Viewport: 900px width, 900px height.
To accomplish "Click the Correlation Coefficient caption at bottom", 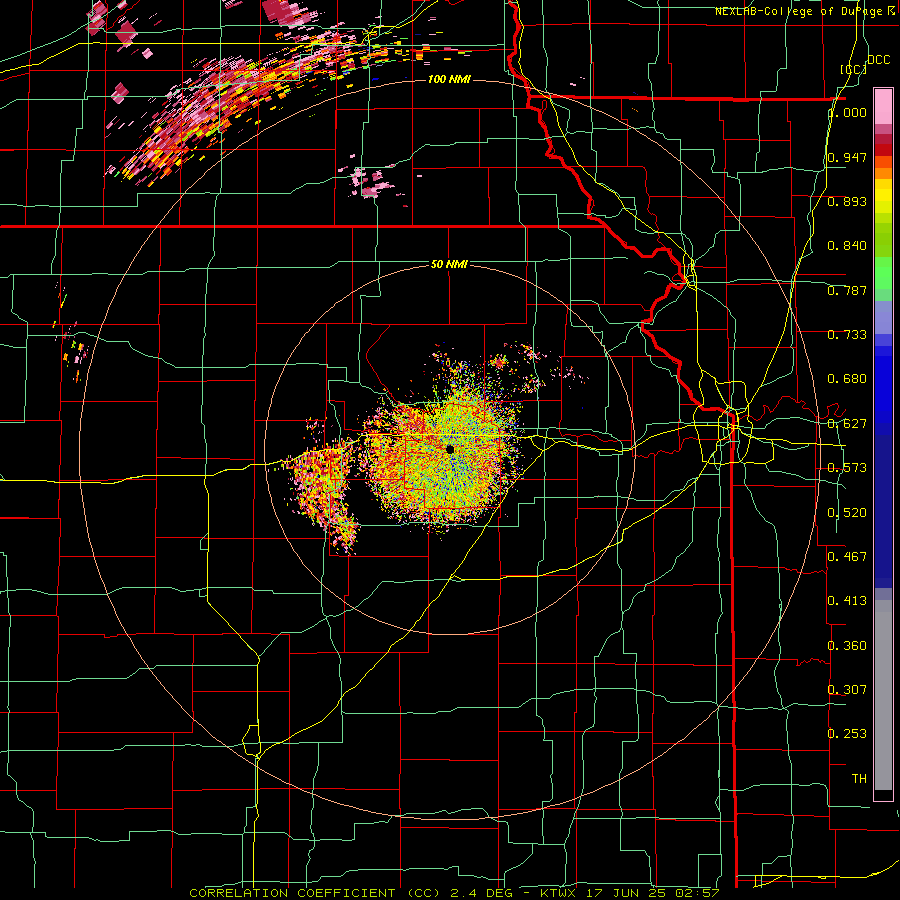I will coord(454,893).
